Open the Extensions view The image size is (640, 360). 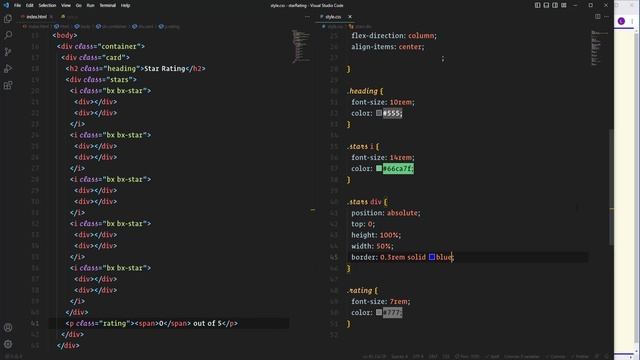(x=8, y=85)
